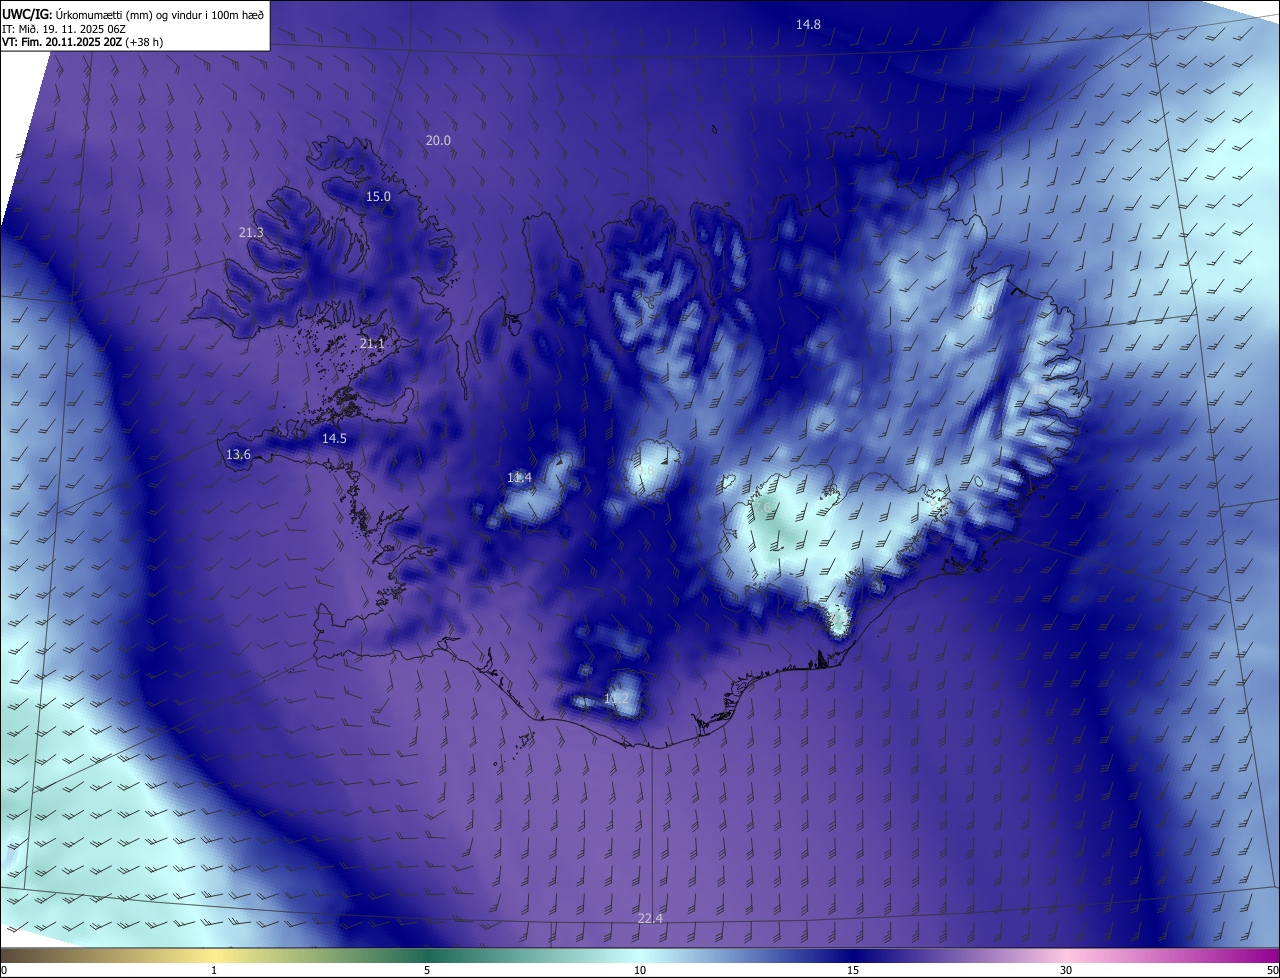Click the colorbar tick label 30
This screenshot has width=1280, height=978.
(1066, 971)
